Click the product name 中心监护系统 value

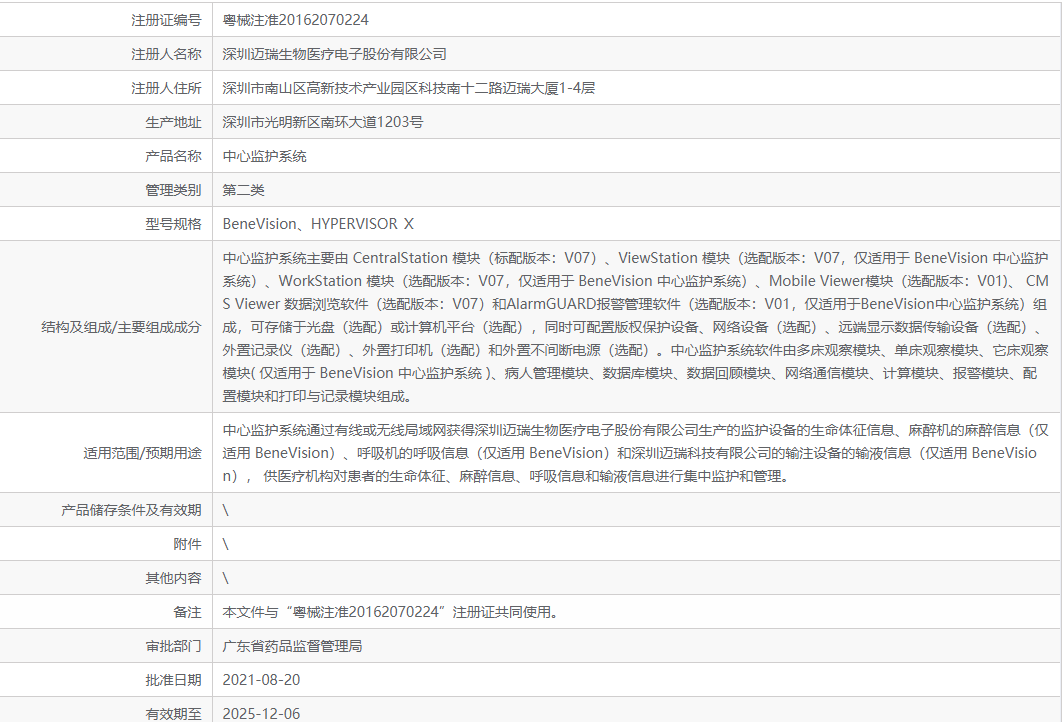point(264,156)
